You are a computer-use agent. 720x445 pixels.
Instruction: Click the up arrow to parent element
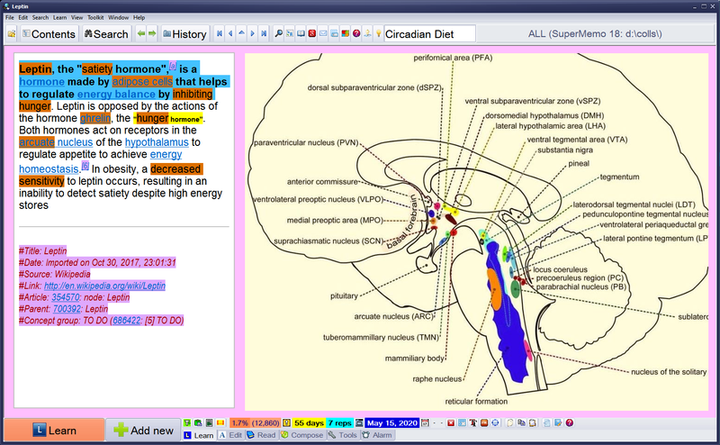coord(243,34)
